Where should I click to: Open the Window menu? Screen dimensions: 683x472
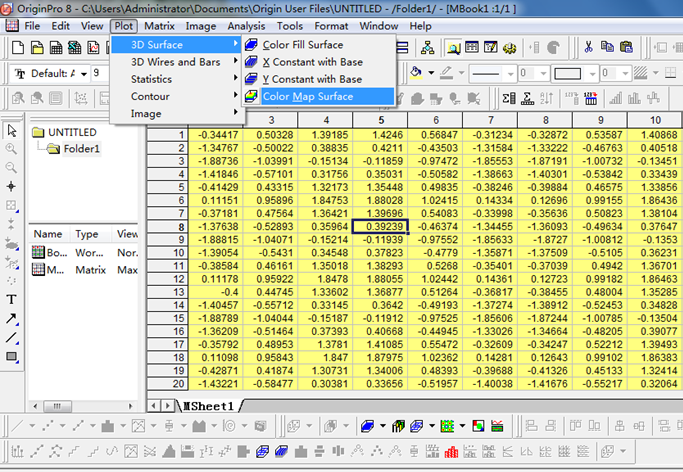(379, 26)
